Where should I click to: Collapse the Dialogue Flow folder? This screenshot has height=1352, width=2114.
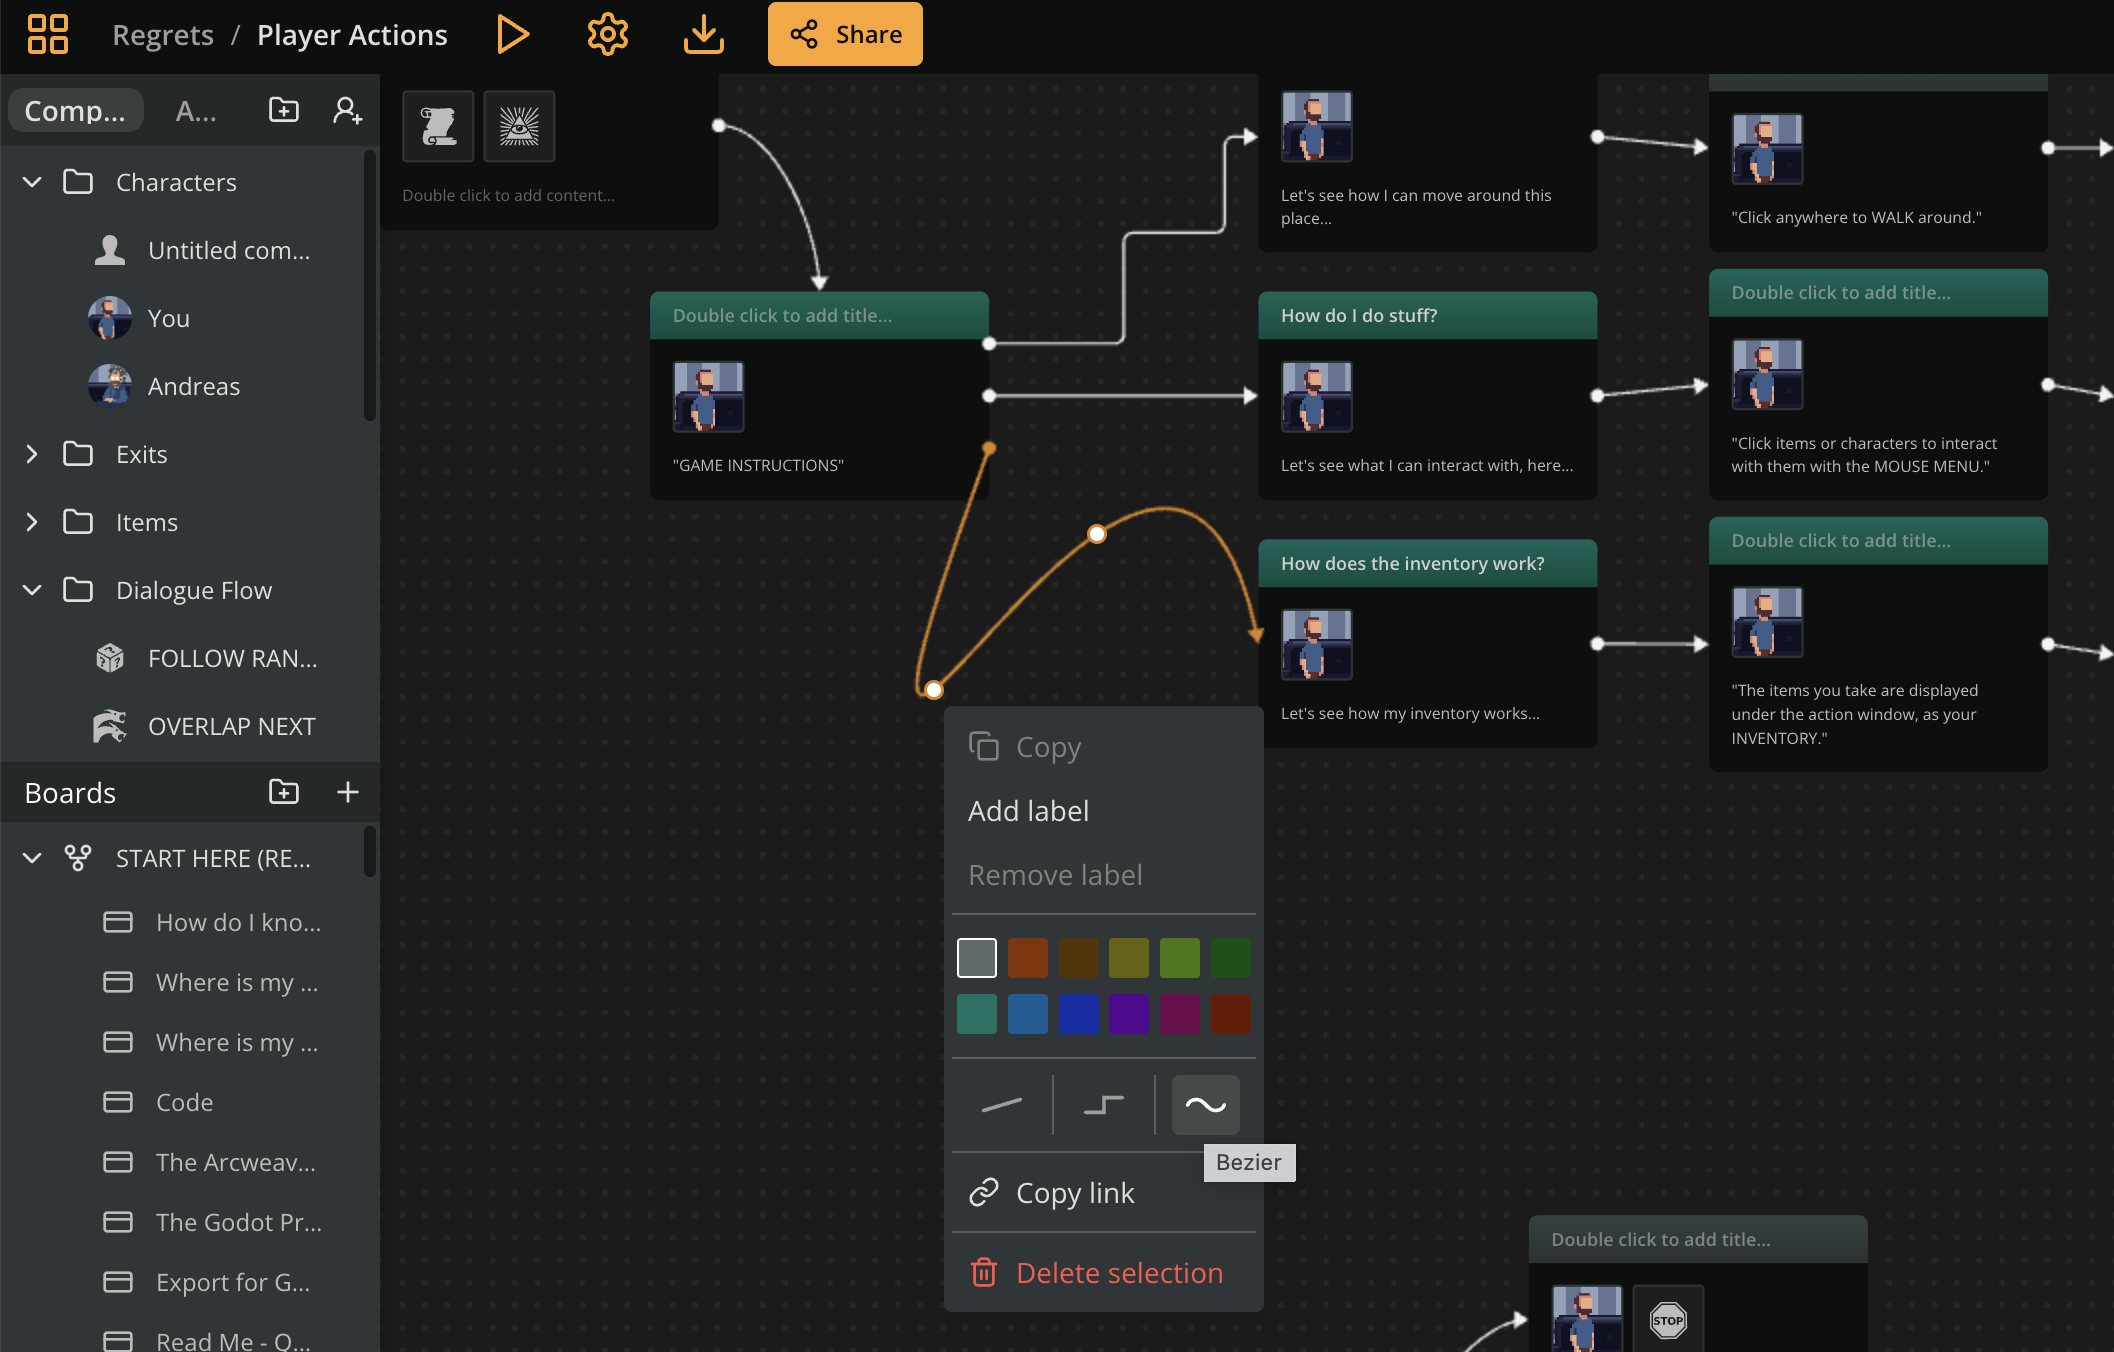32,590
